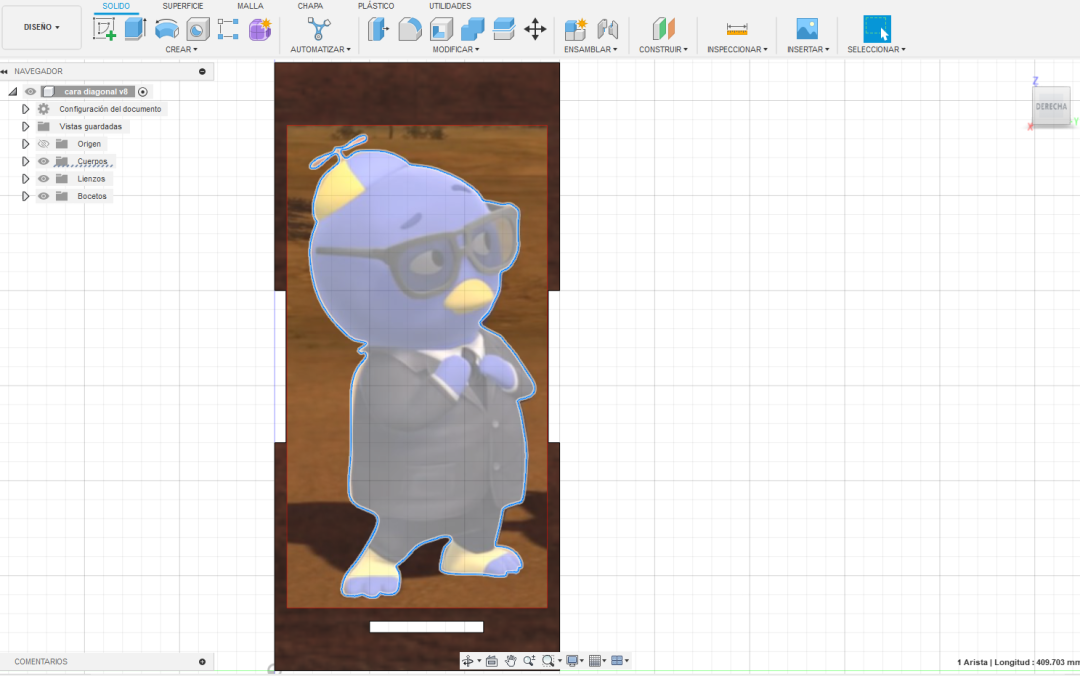
Task: Switch to the PLÁSTICO tab
Action: [x=376, y=6]
